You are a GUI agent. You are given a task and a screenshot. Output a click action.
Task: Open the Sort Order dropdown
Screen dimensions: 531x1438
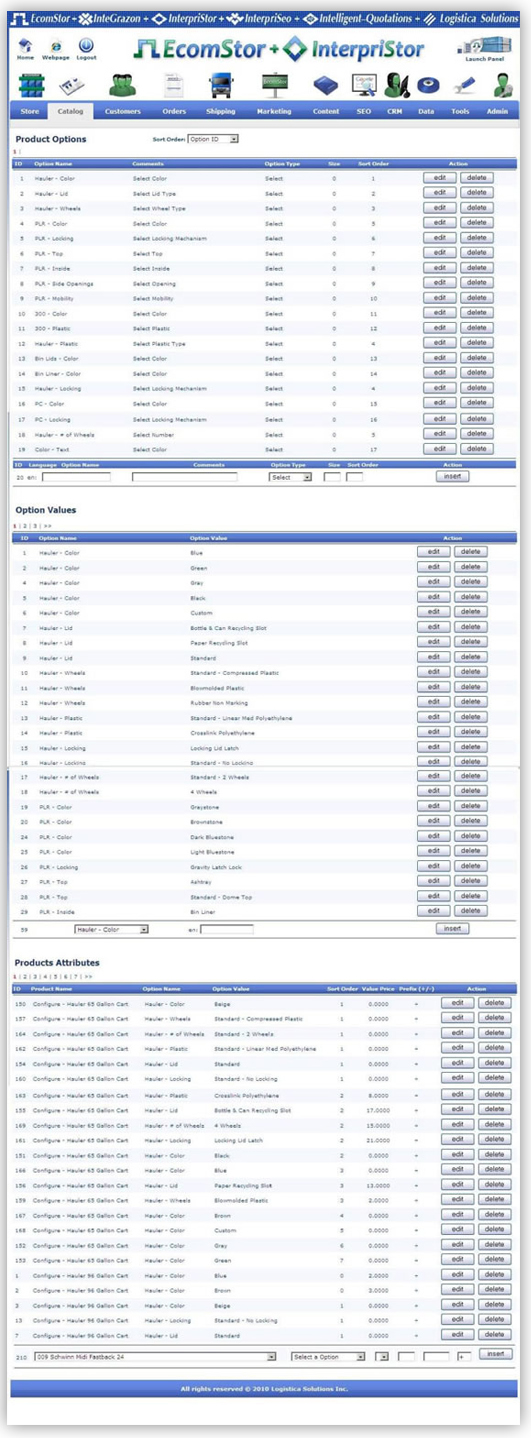[213, 139]
